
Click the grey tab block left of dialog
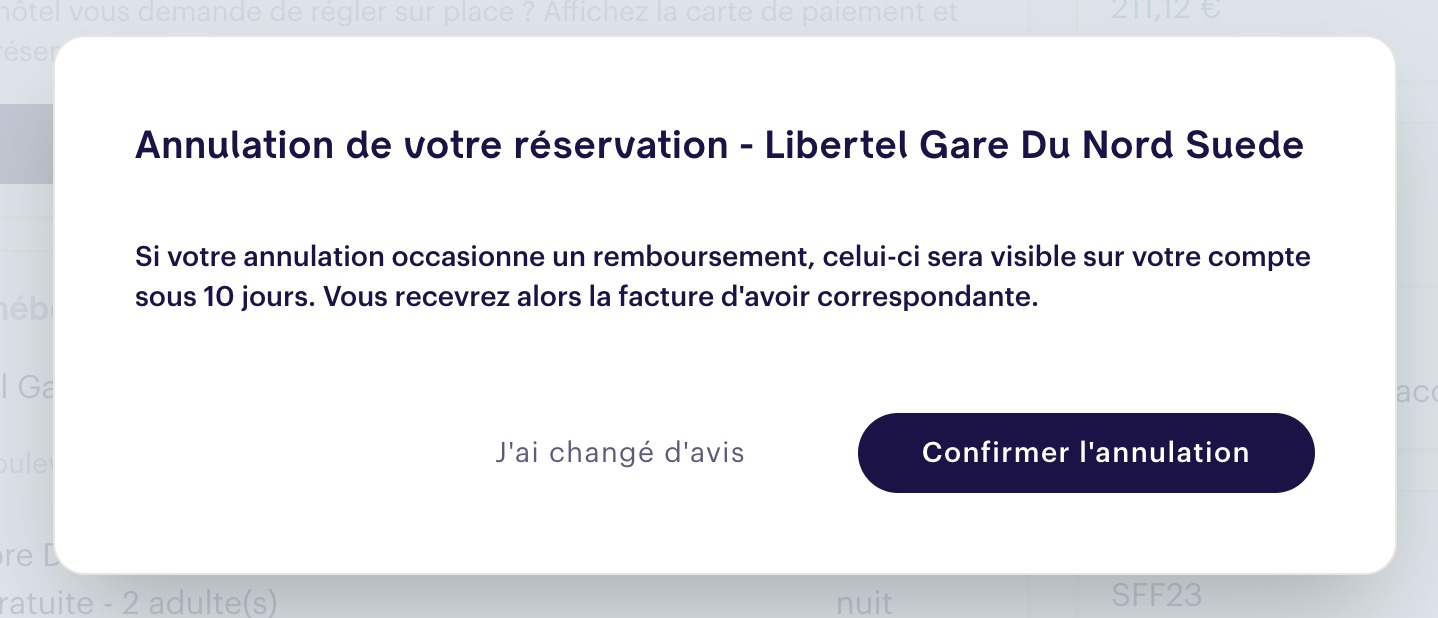pyautogui.click(x=27, y=143)
